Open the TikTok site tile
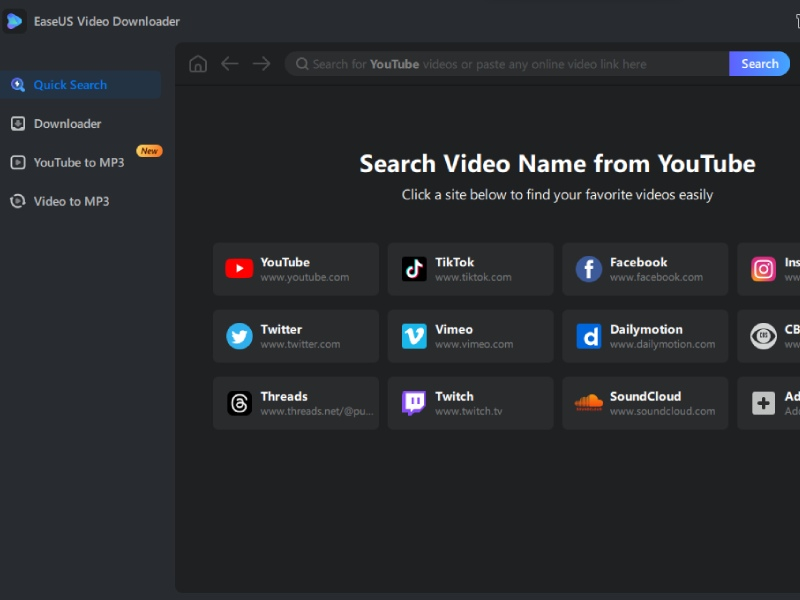This screenshot has height=600, width=800. pos(470,269)
